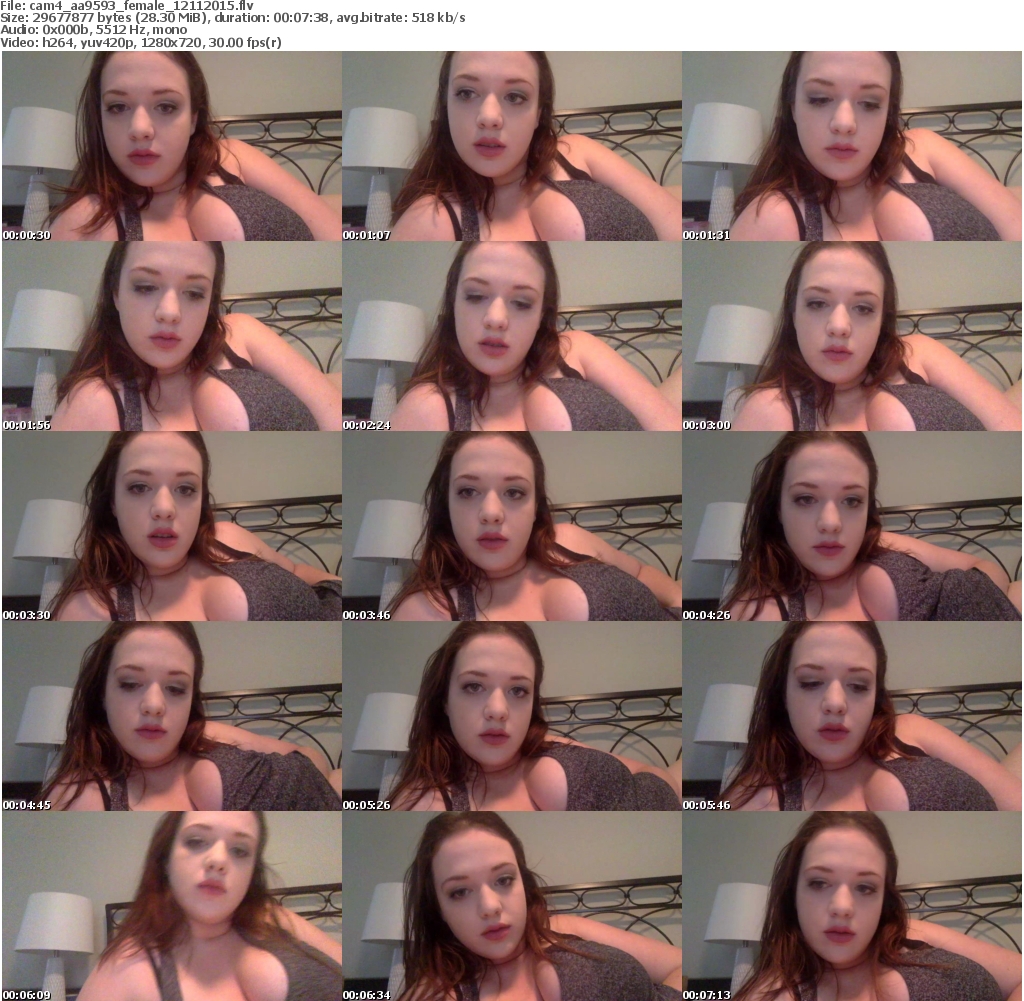Screen dimensions: 1024x1001
Task: Click the Video line reading h264, yuv420p
Action: (140, 42)
